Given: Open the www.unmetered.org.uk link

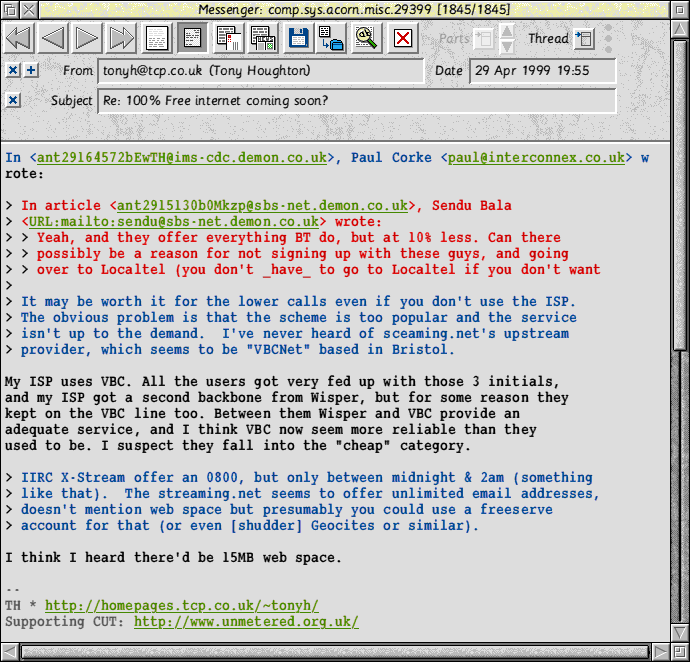Looking at the screenshot, I should (x=246, y=621).
